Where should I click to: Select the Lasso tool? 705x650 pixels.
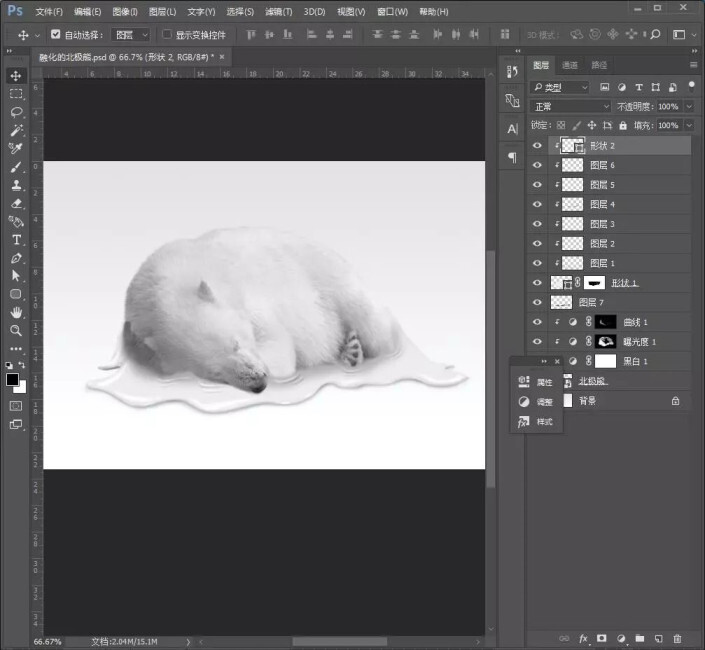[17, 112]
